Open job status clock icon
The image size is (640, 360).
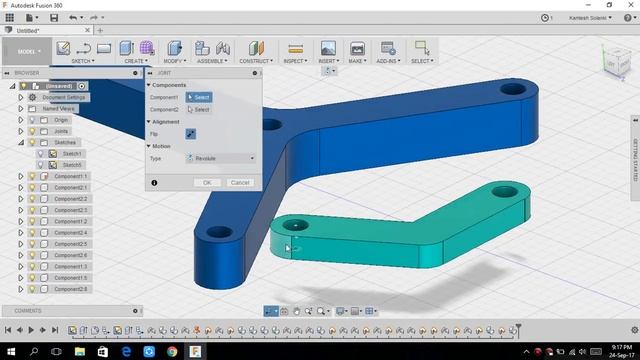coord(545,18)
